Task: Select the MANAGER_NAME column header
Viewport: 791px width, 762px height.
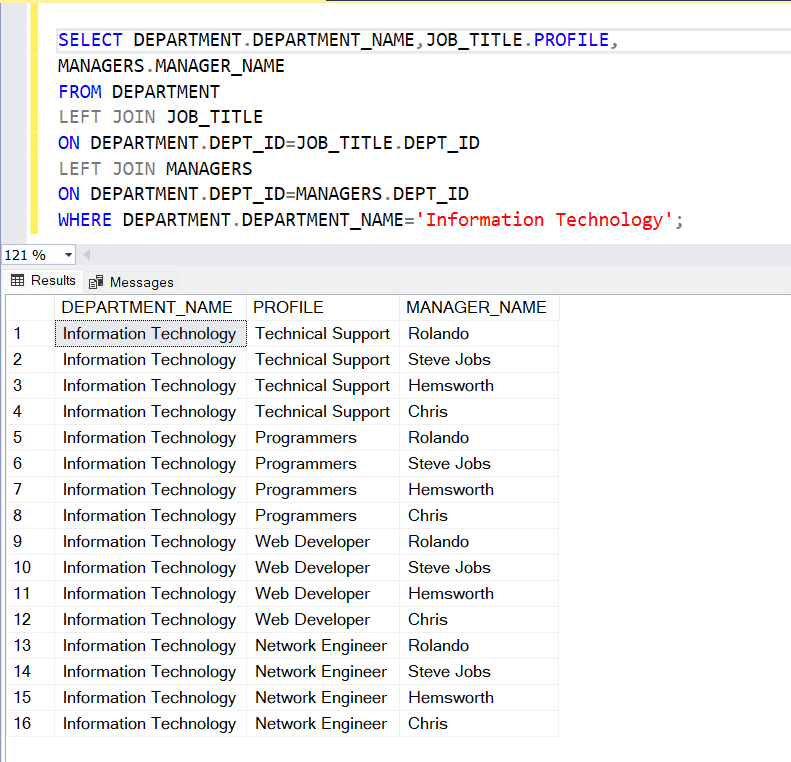Action: coord(479,307)
